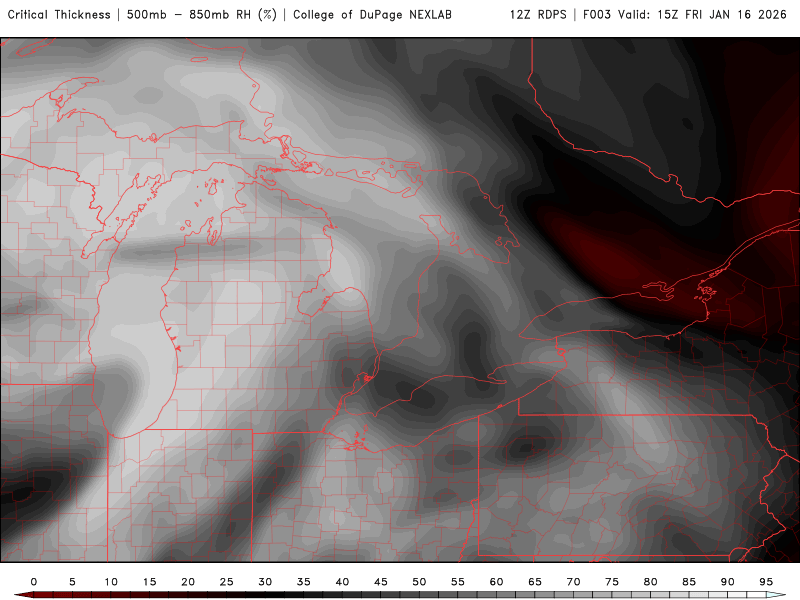800x600 pixels.
Task: Click the '12Z RDPS' model run label
Action: point(538,15)
